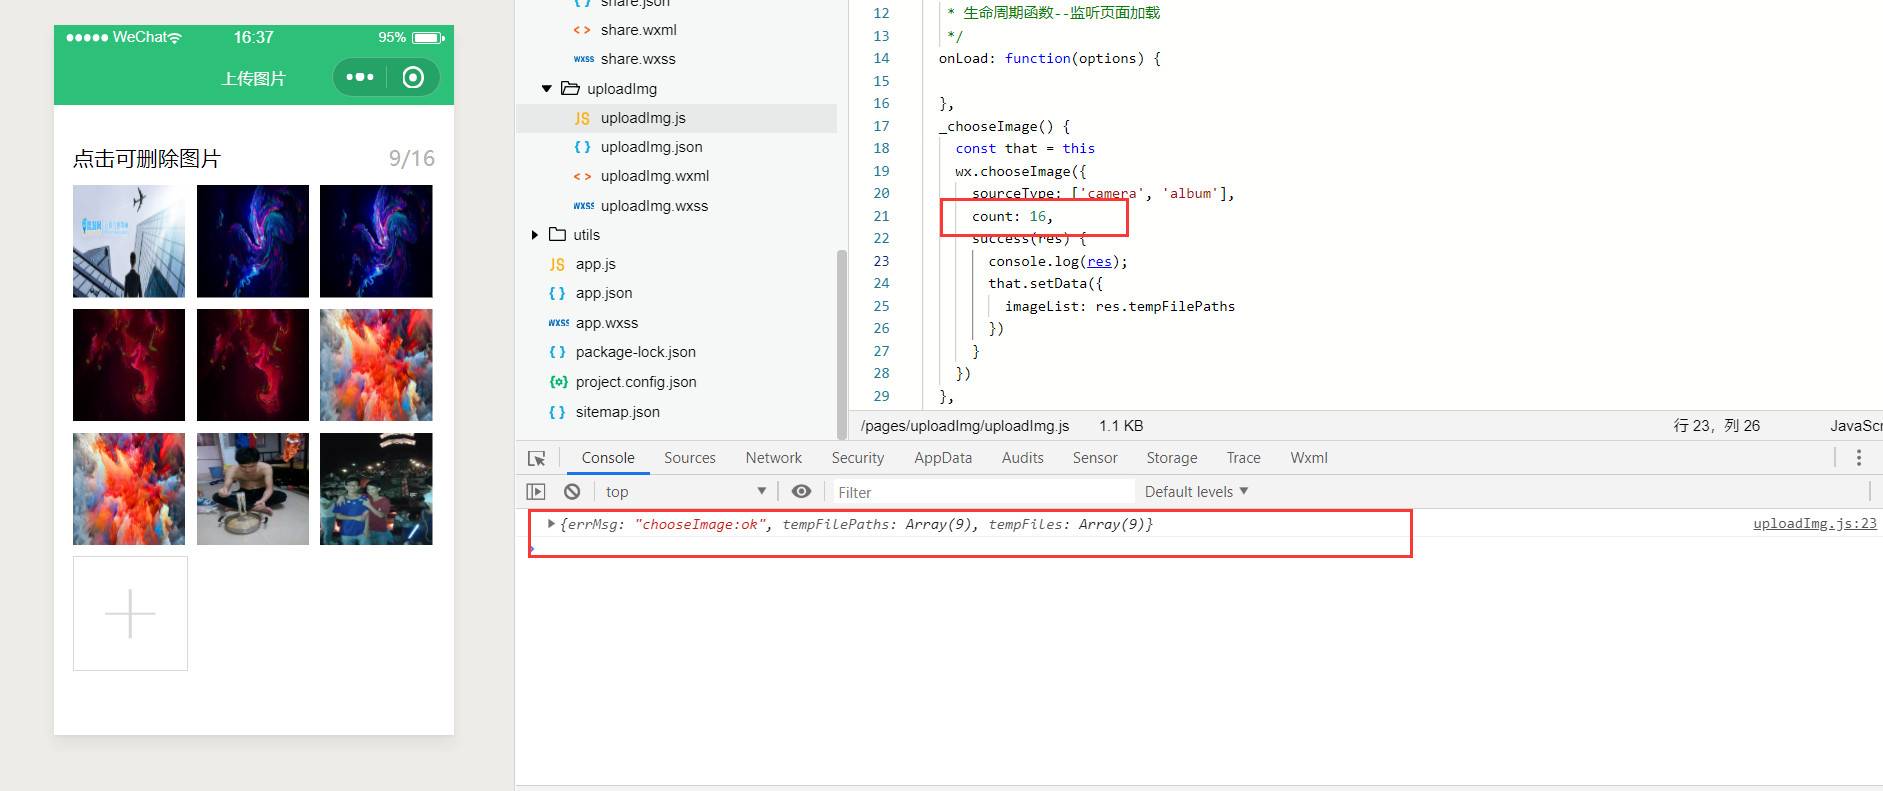Open uploadImg.wxml file
The height and width of the screenshot is (791, 1883).
655,176
